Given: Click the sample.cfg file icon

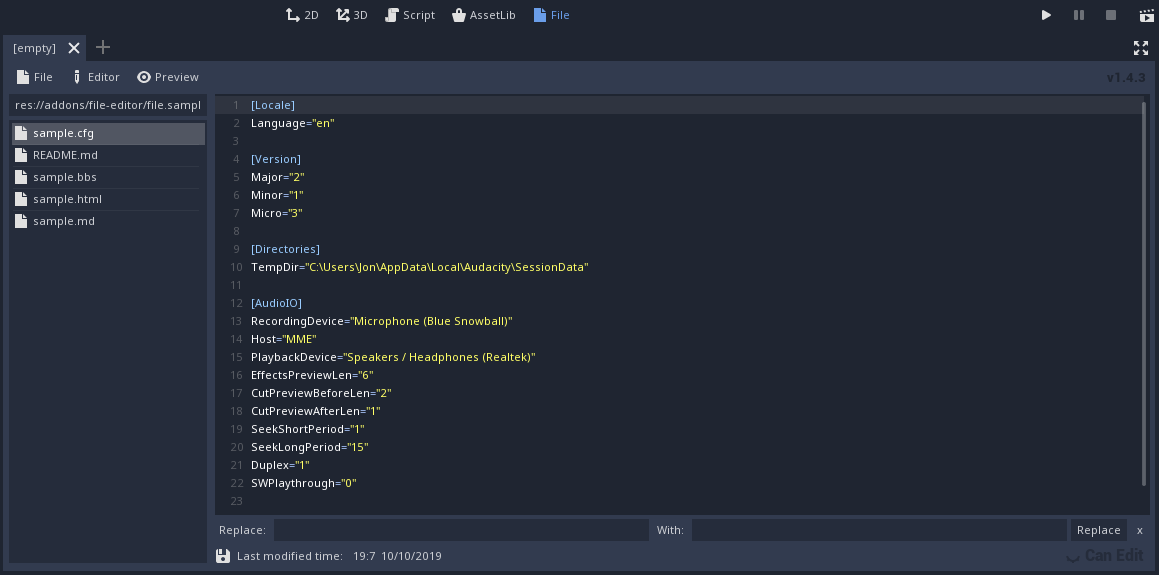Looking at the screenshot, I should tap(21, 134).
